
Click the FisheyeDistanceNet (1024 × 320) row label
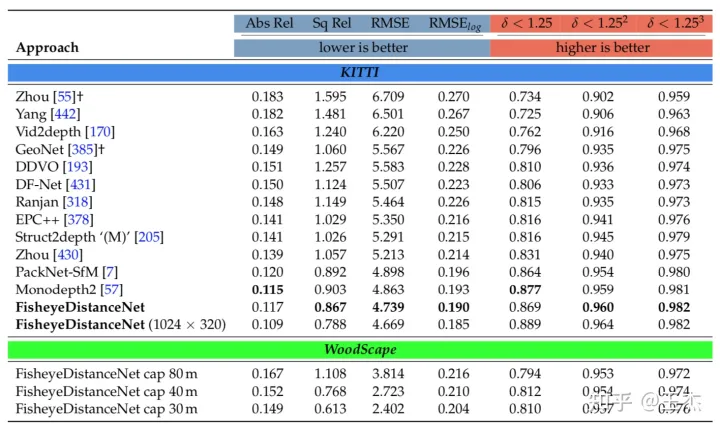point(121,325)
